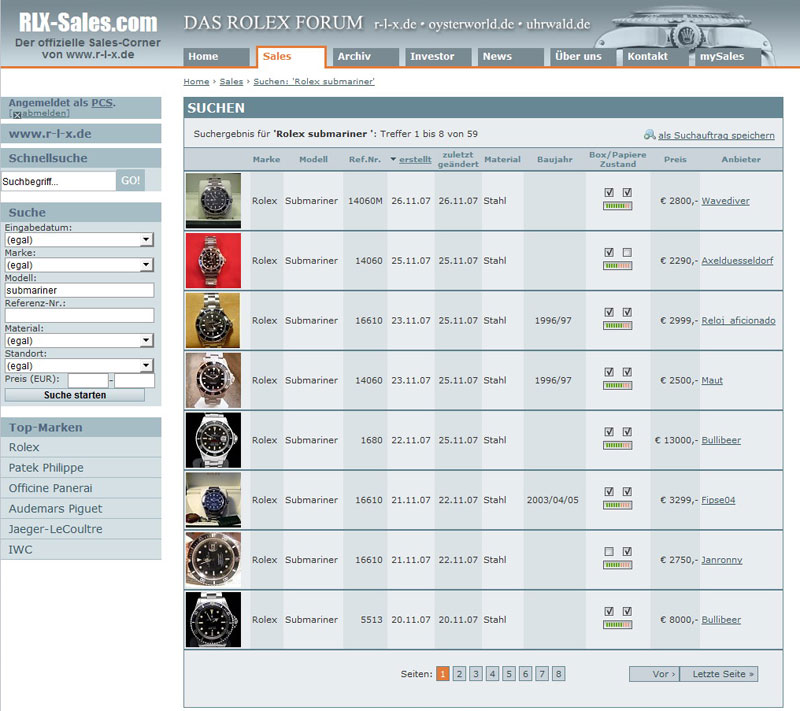The image size is (800, 711).
Task: Open seller Wavediver profile link
Action: 725,201
